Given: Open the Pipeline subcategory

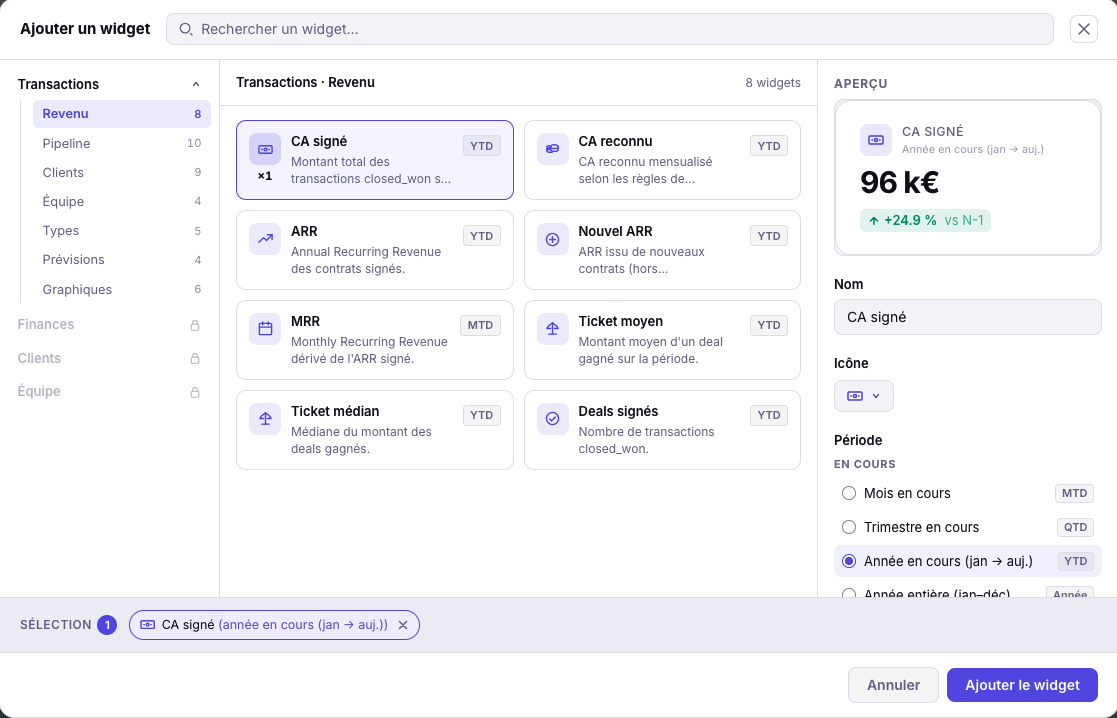Looking at the screenshot, I should (66, 144).
